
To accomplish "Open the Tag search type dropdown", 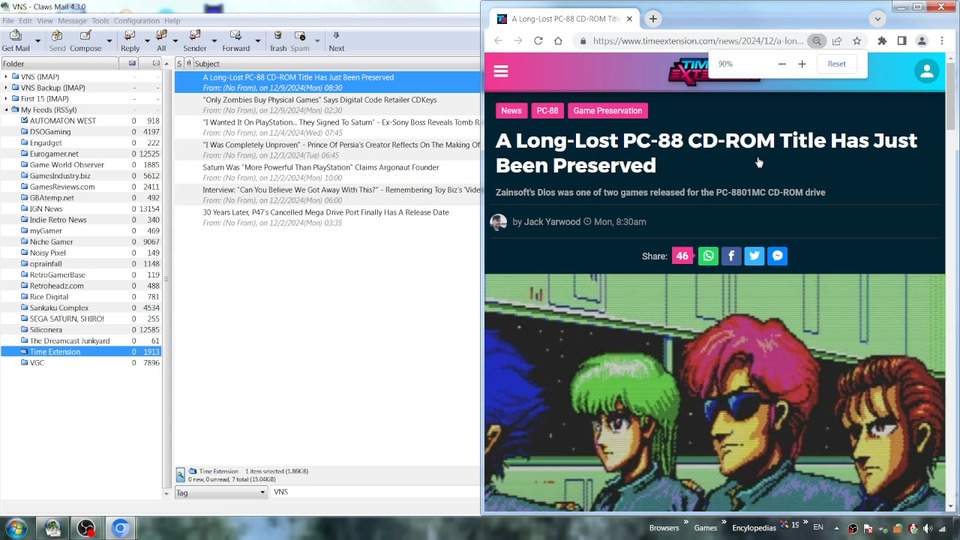I will [x=221, y=492].
